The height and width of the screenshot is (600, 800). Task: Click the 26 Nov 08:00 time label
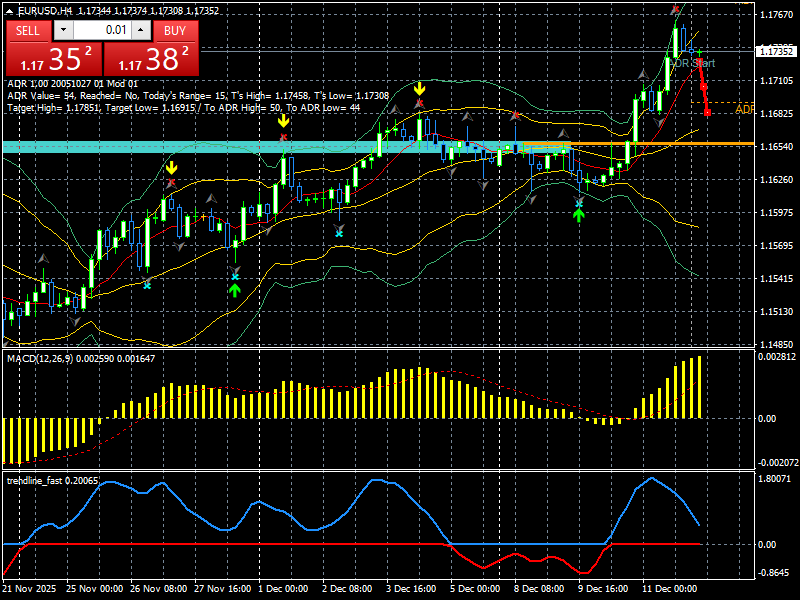pos(159,589)
